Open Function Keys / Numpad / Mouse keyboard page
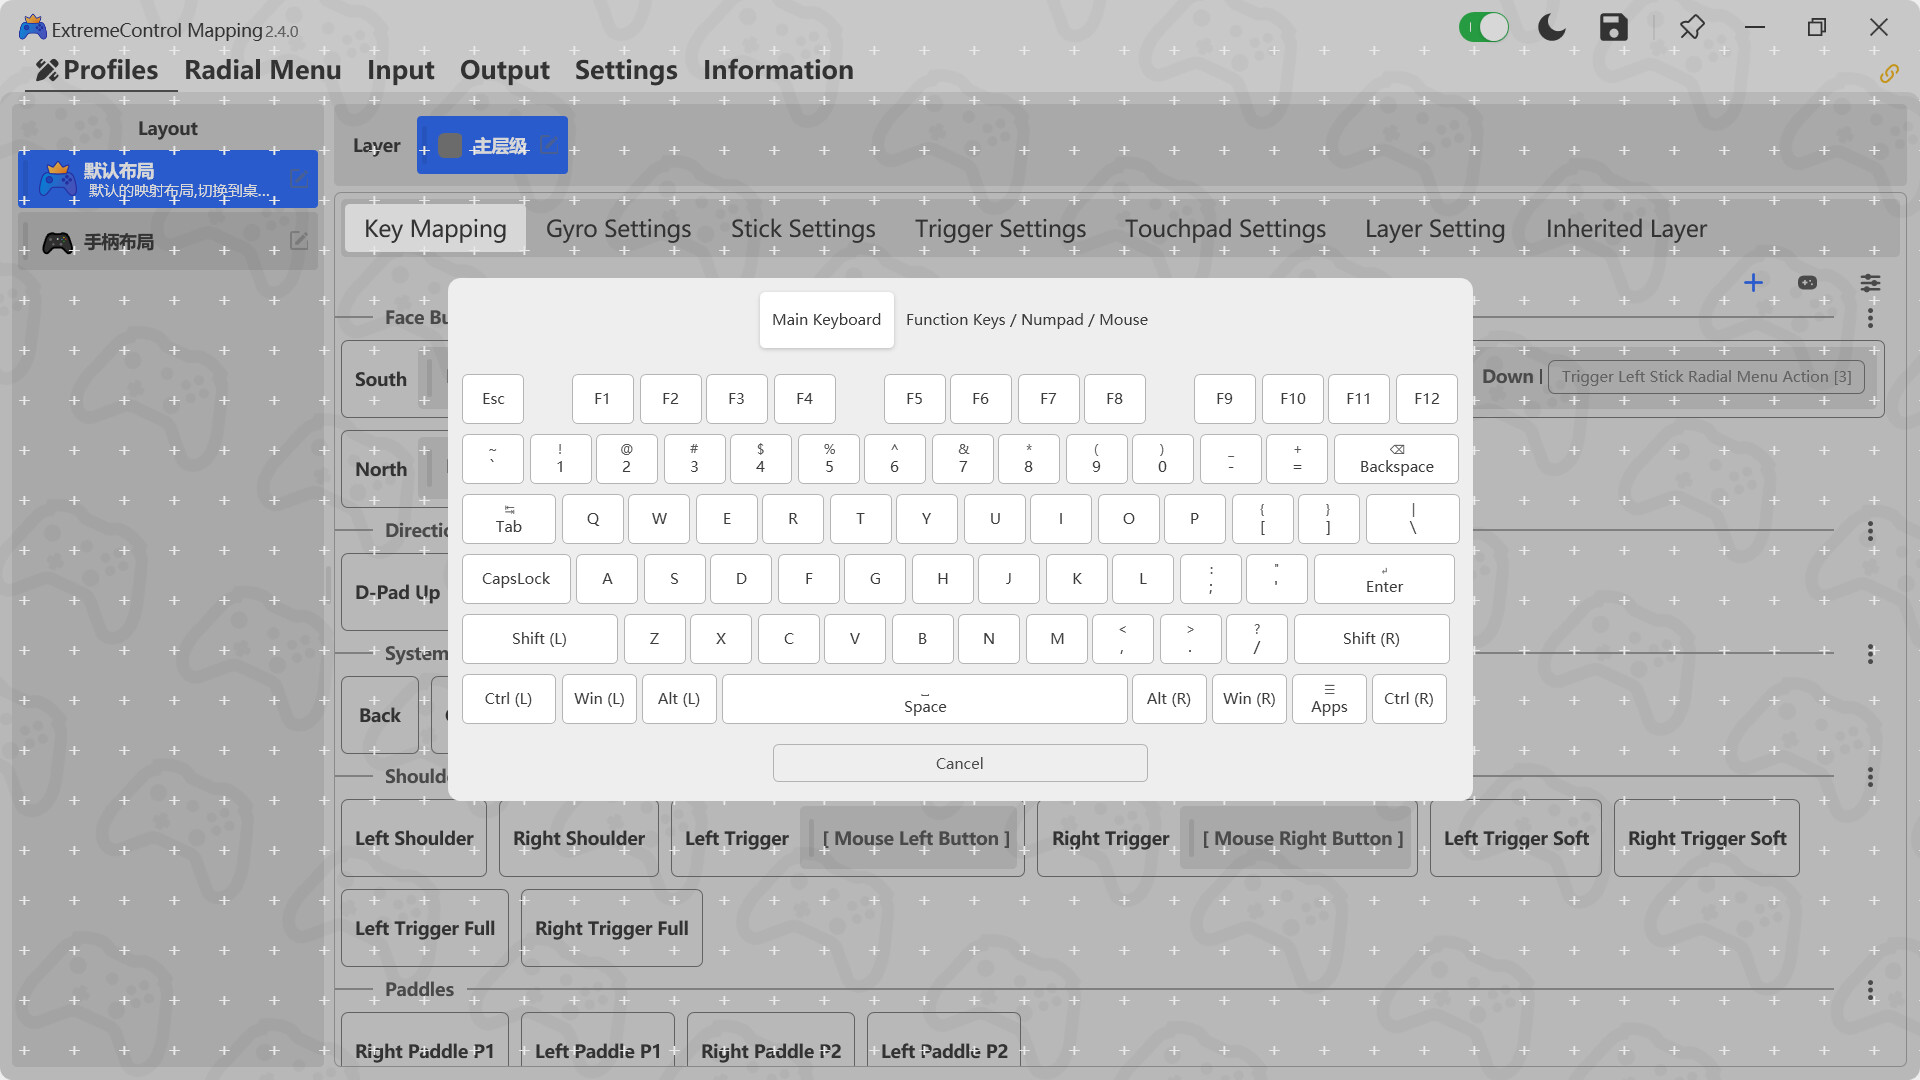1920x1080 pixels. (x=1027, y=319)
